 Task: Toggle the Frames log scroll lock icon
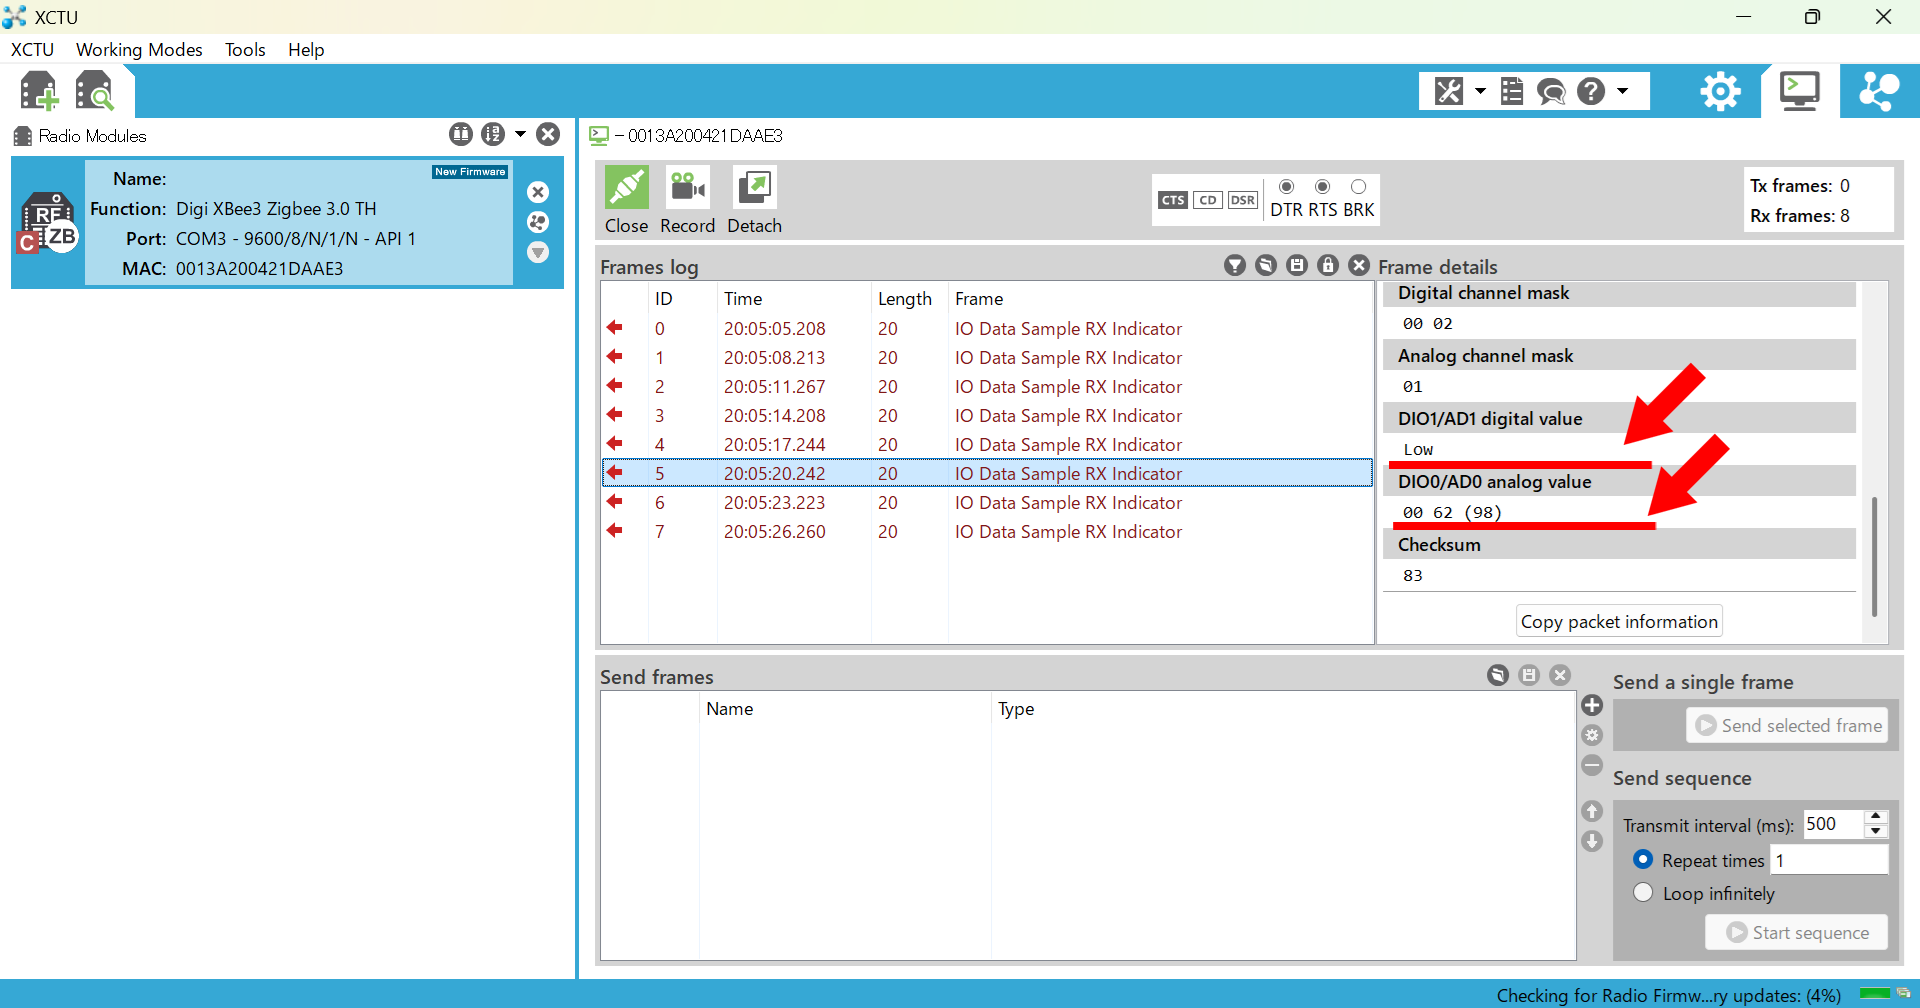click(1328, 265)
